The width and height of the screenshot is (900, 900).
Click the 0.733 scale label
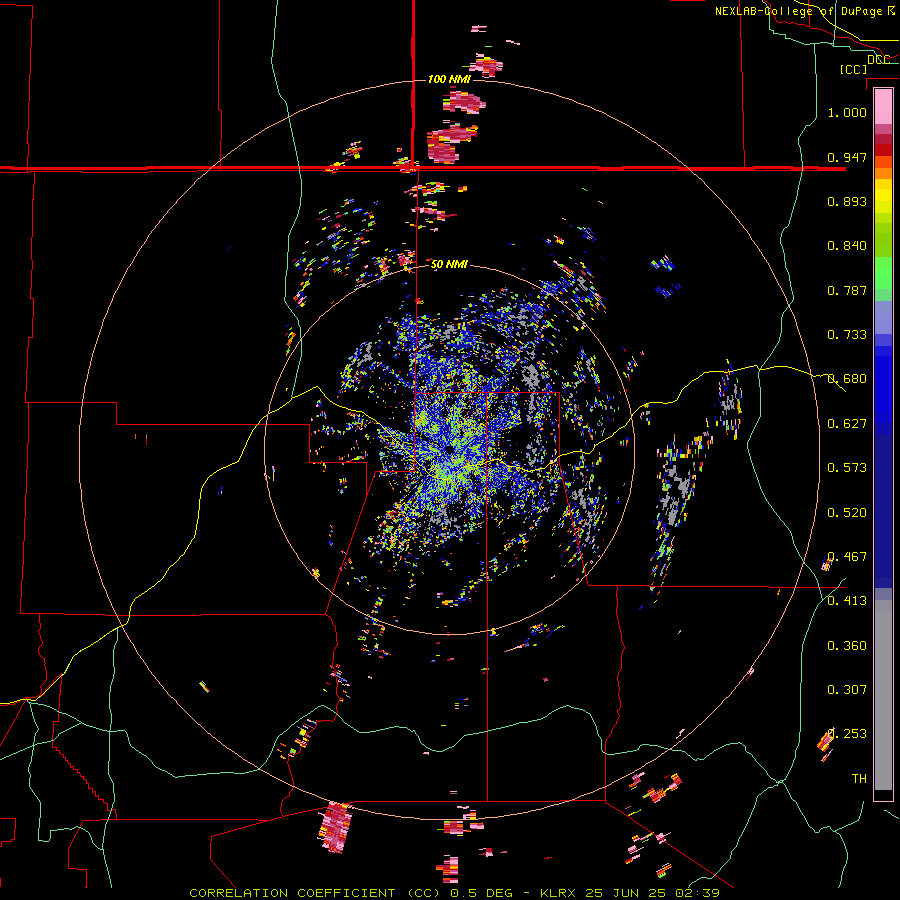tap(847, 335)
